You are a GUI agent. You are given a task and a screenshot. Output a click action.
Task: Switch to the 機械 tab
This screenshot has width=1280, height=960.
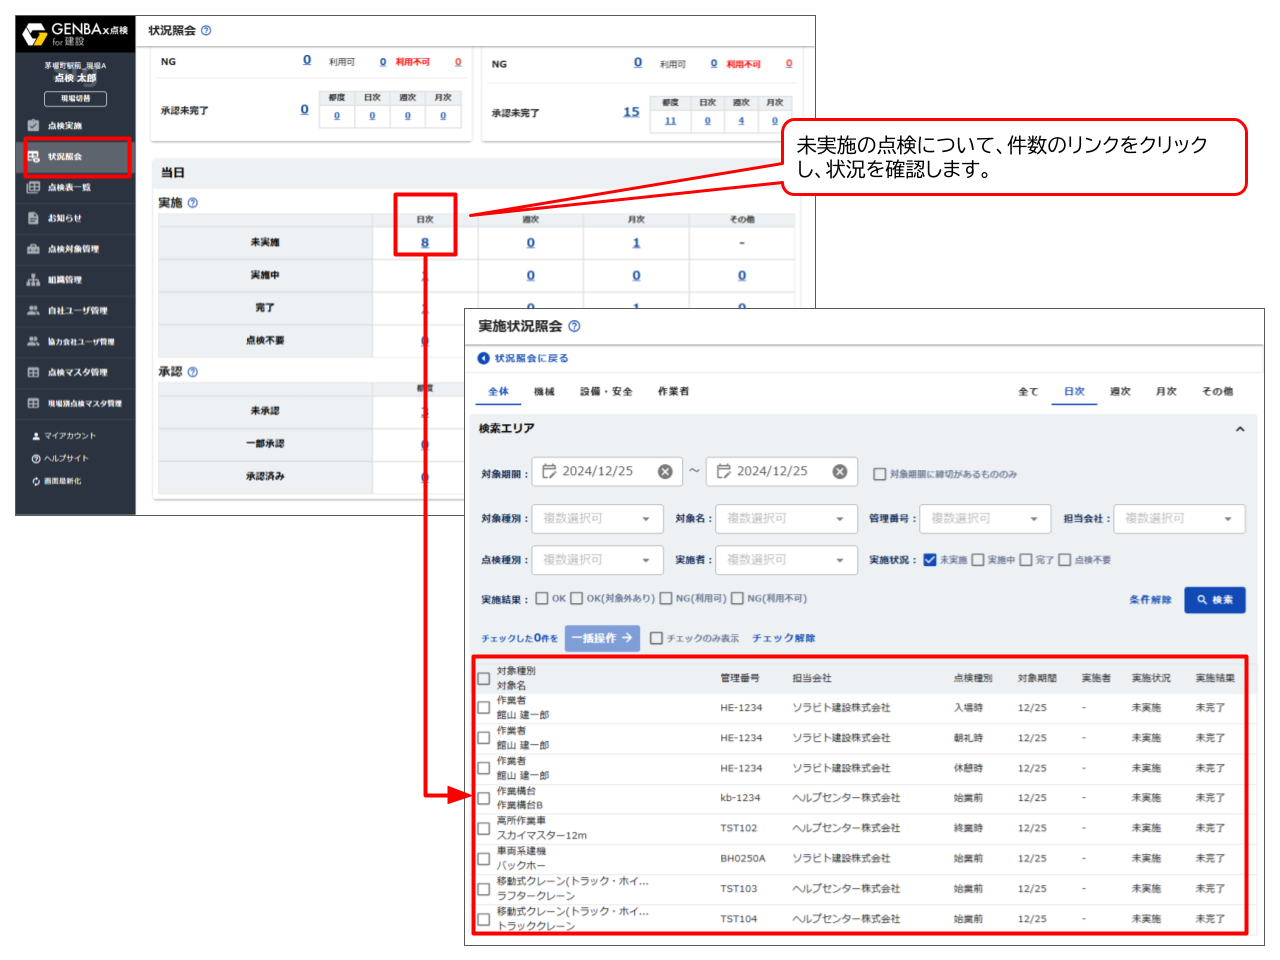click(x=544, y=392)
